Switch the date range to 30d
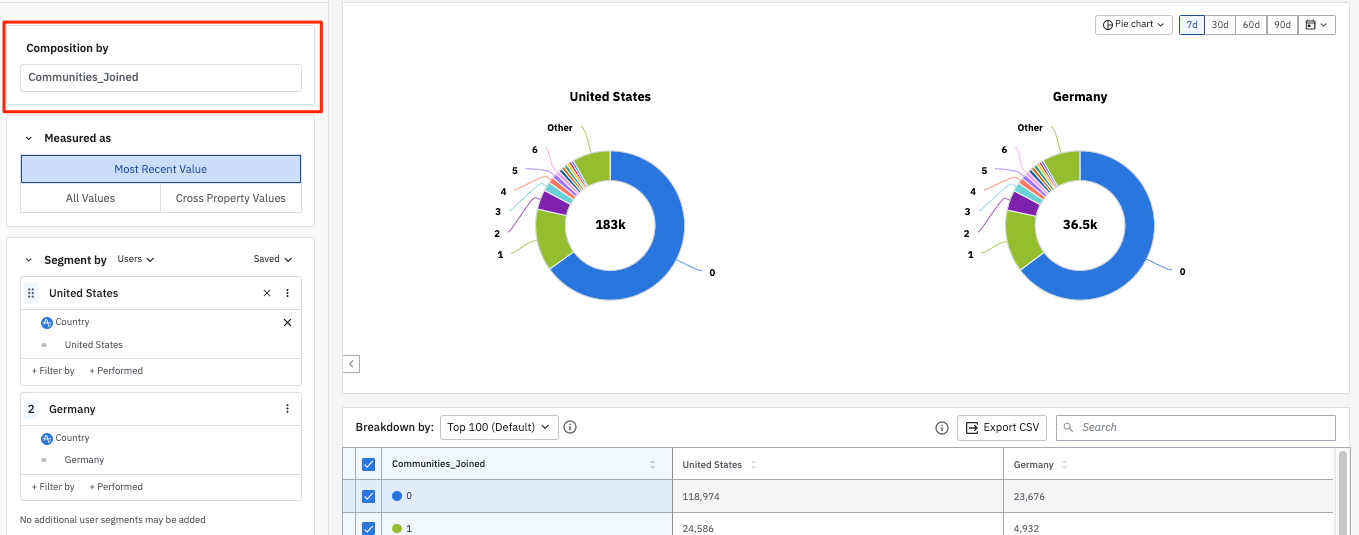The height and width of the screenshot is (535, 1359). coord(1219,25)
